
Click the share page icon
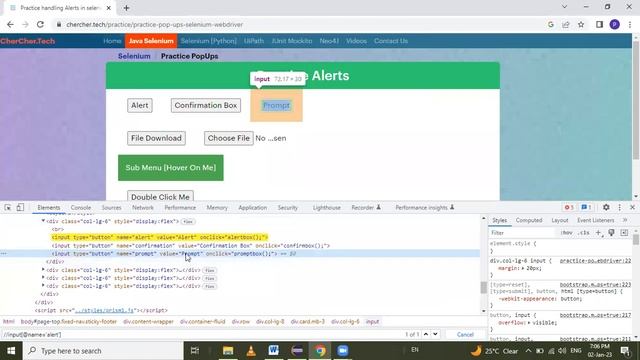566,24
